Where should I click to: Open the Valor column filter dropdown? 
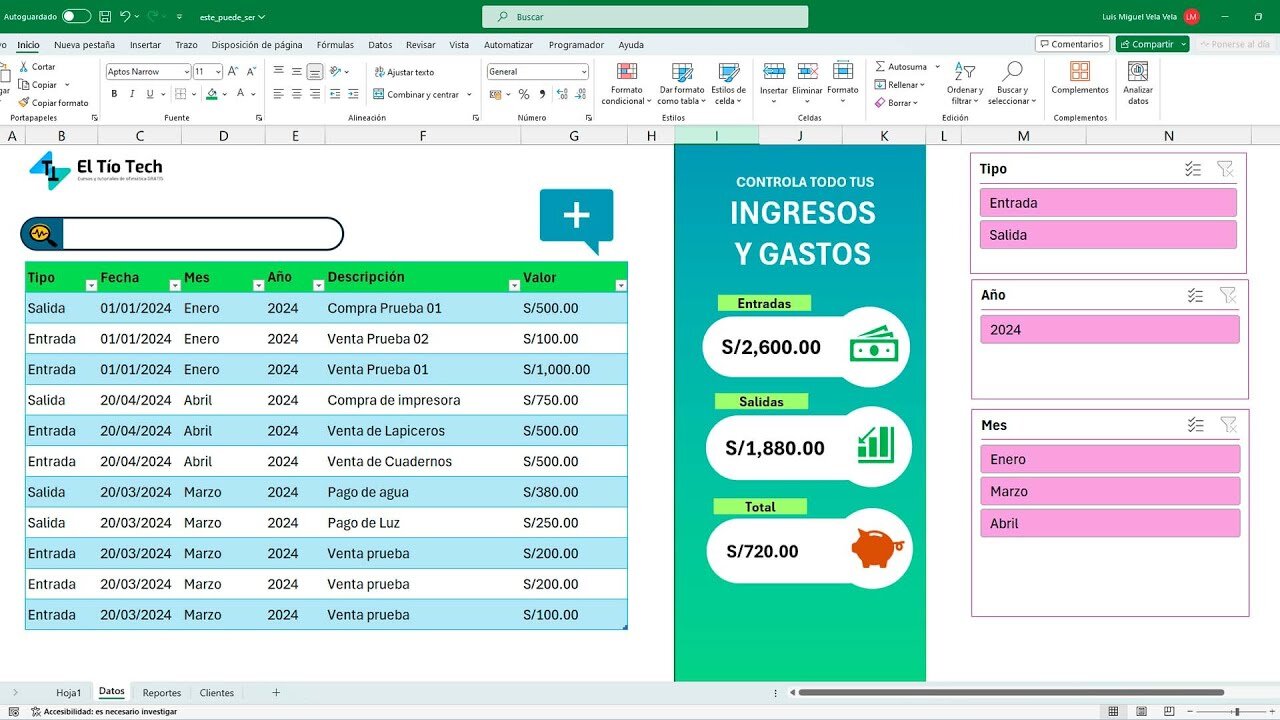pyautogui.click(x=620, y=286)
